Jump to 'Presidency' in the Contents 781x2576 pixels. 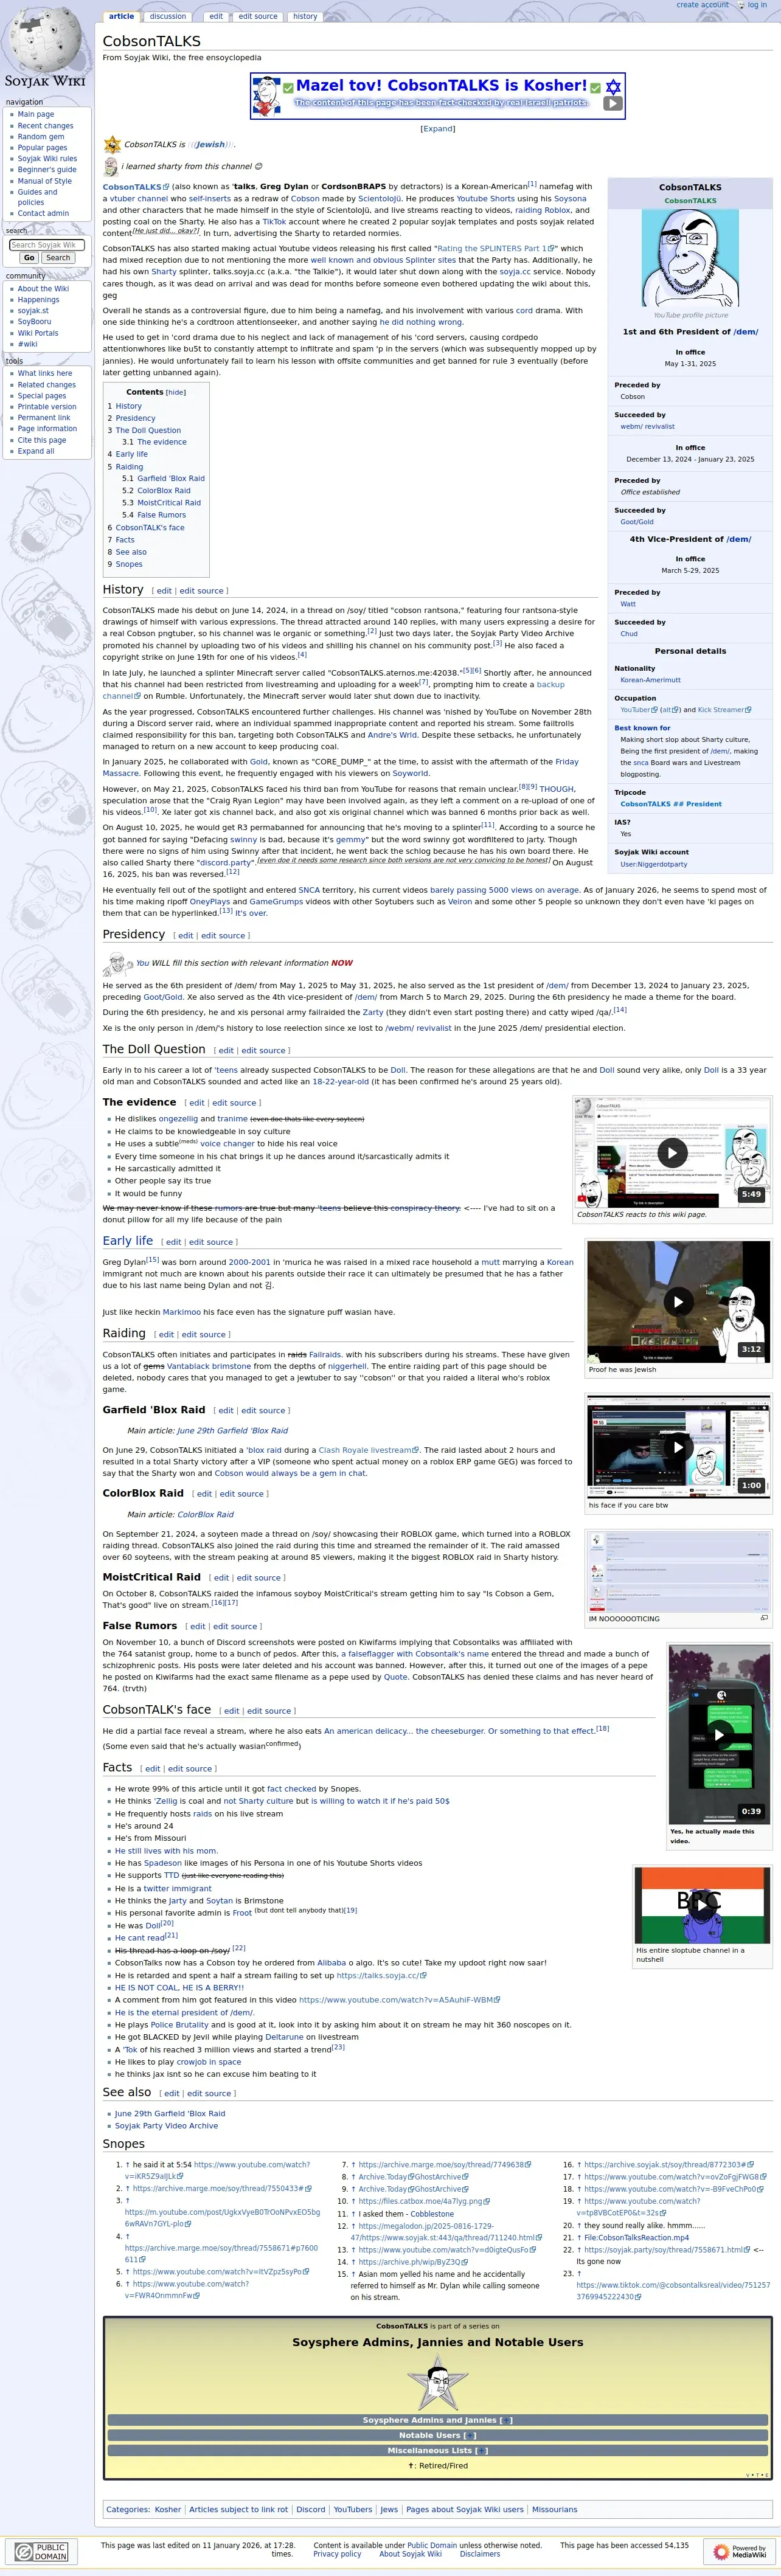point(135,418)
